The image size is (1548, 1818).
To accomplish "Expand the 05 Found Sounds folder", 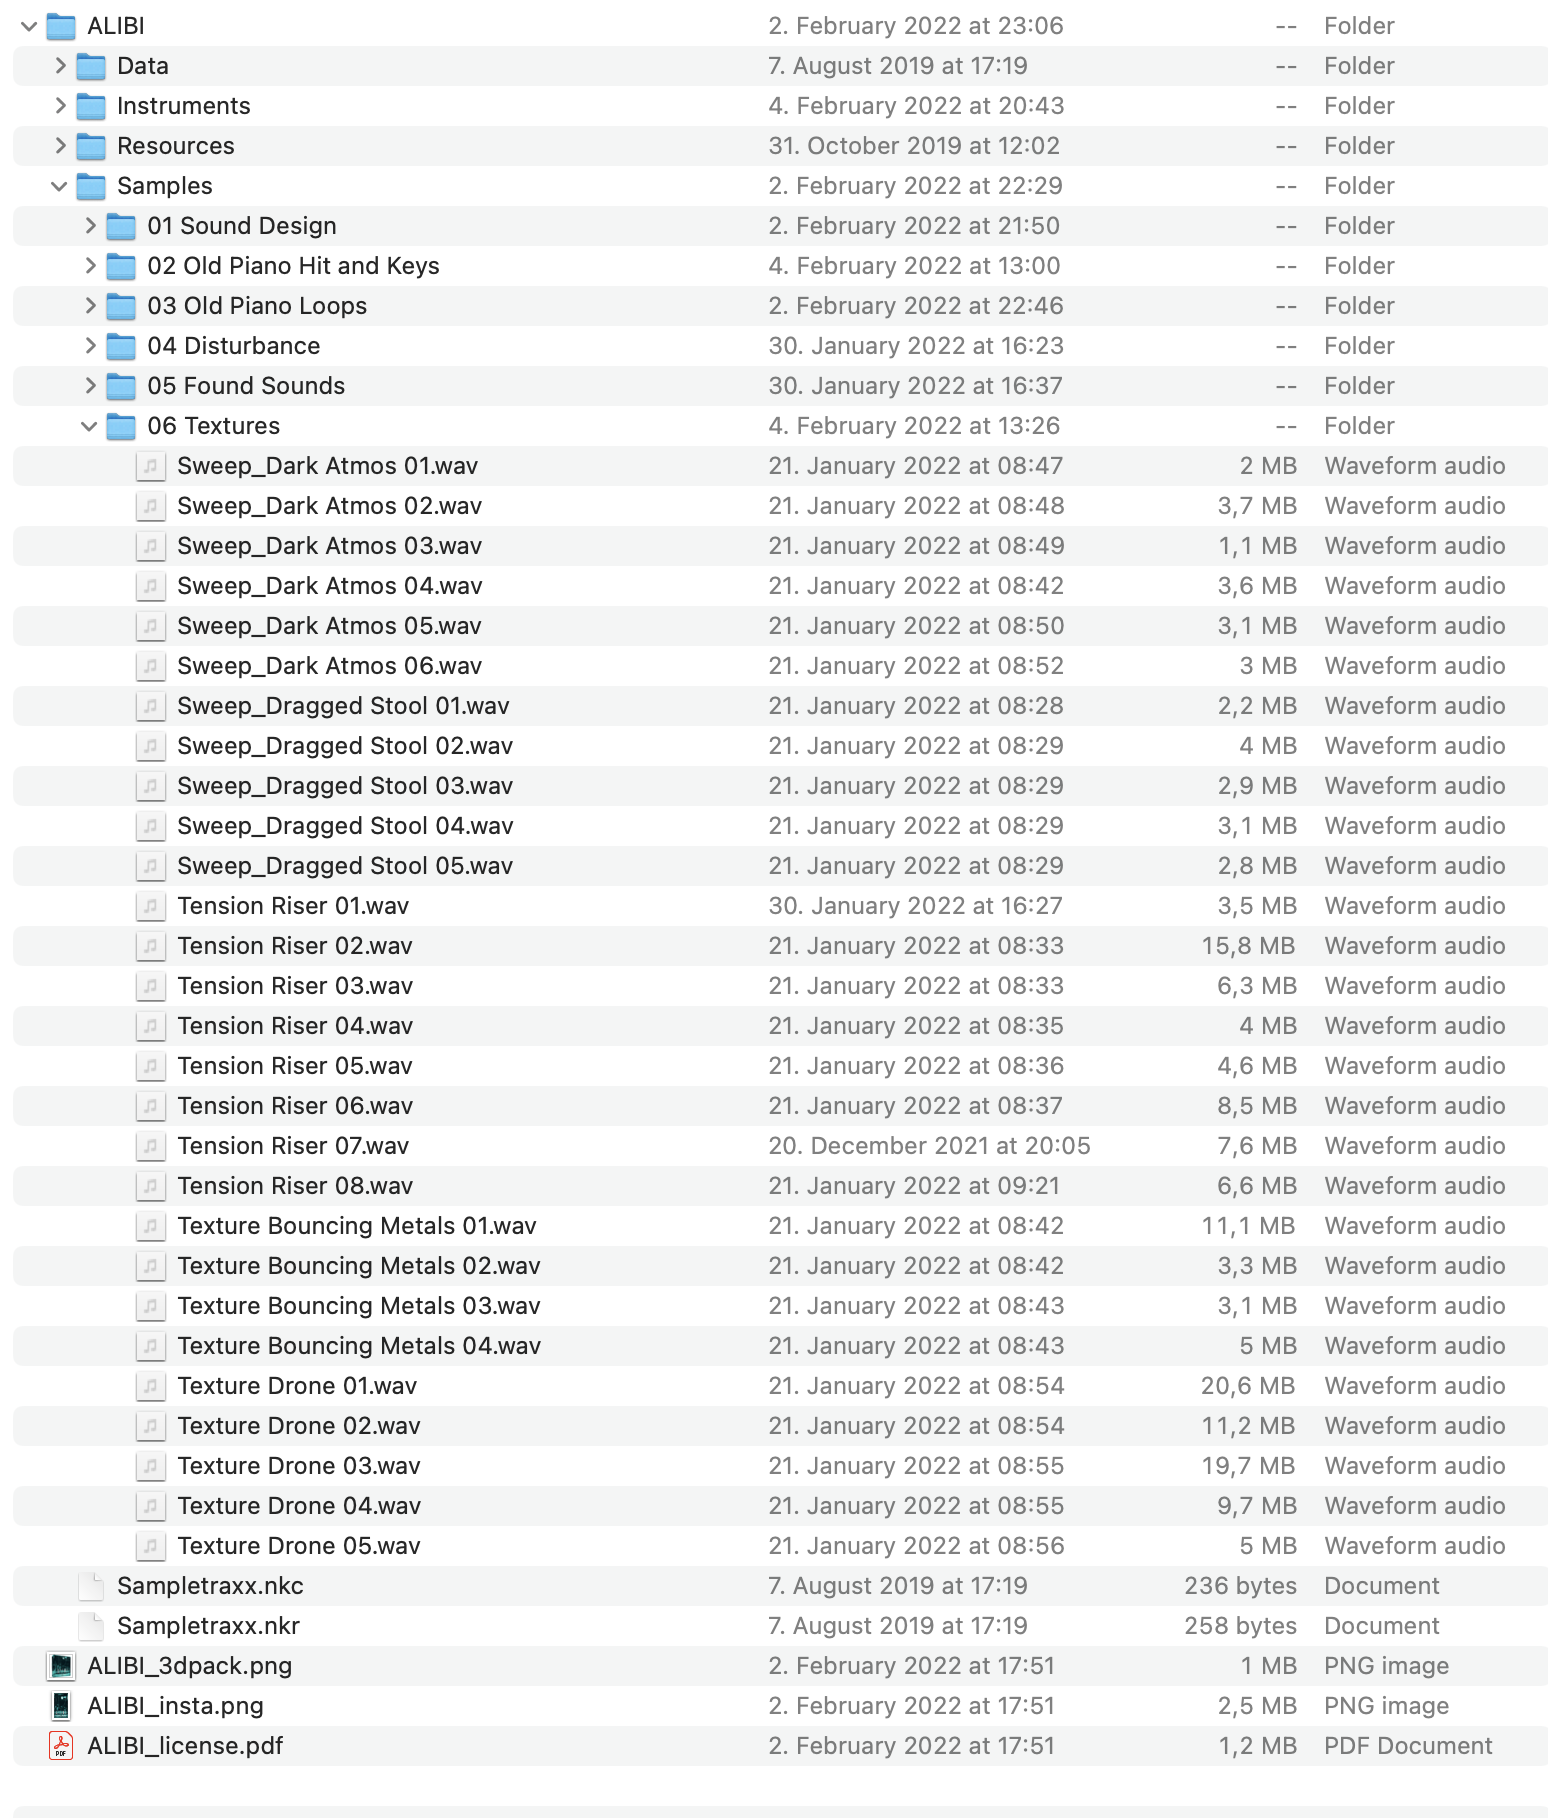I will point(90,386).
